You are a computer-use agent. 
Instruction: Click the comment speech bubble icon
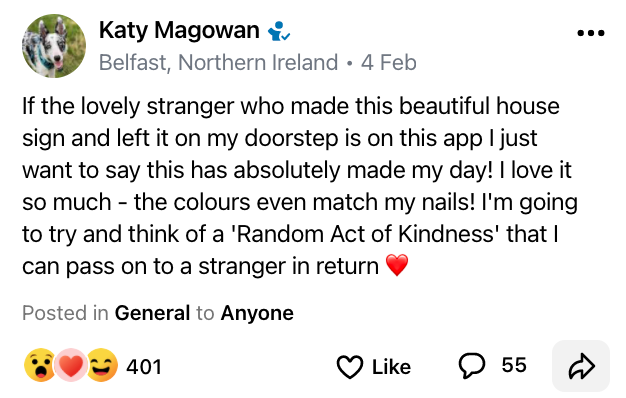click(471, 366)
